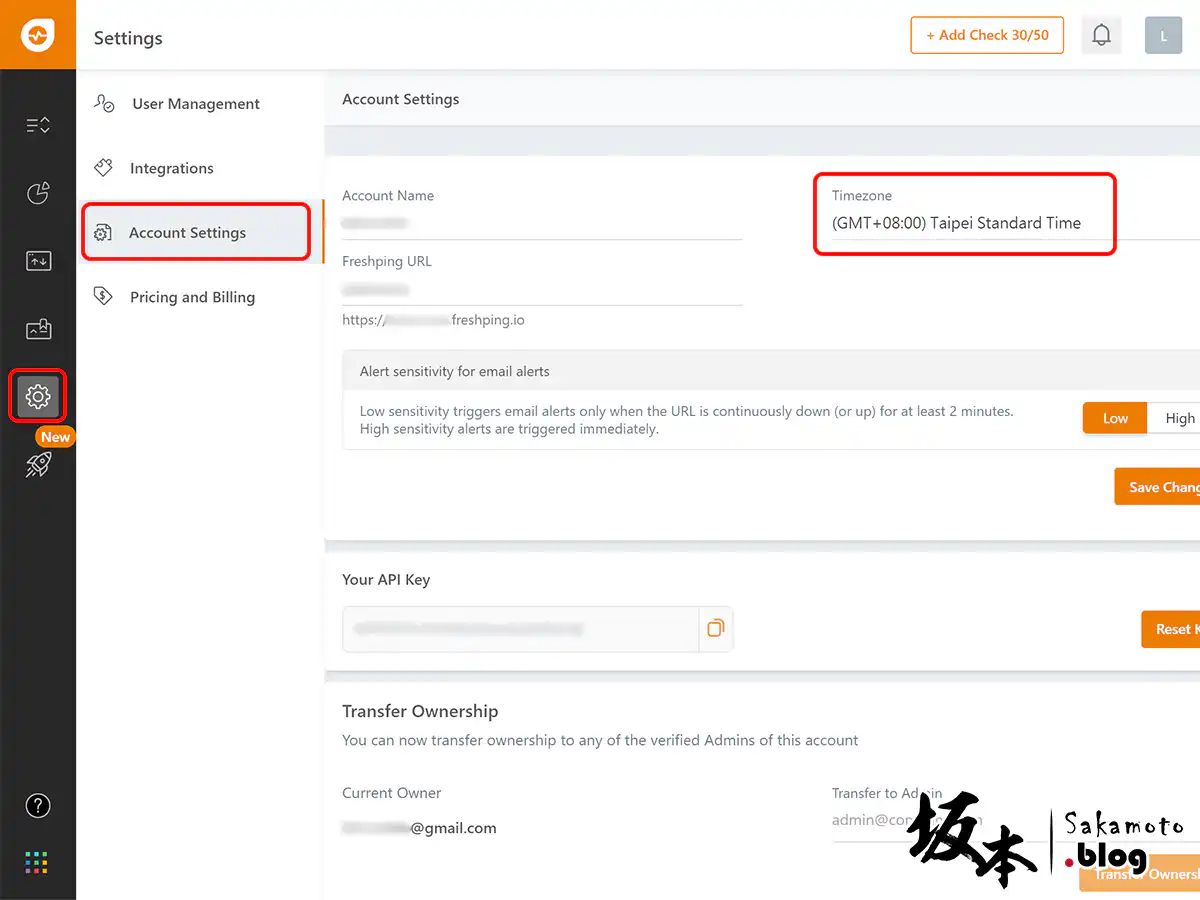Open the checks list sidebar icon
Viewport: 1200px width, 900px height.
(38, 125)
